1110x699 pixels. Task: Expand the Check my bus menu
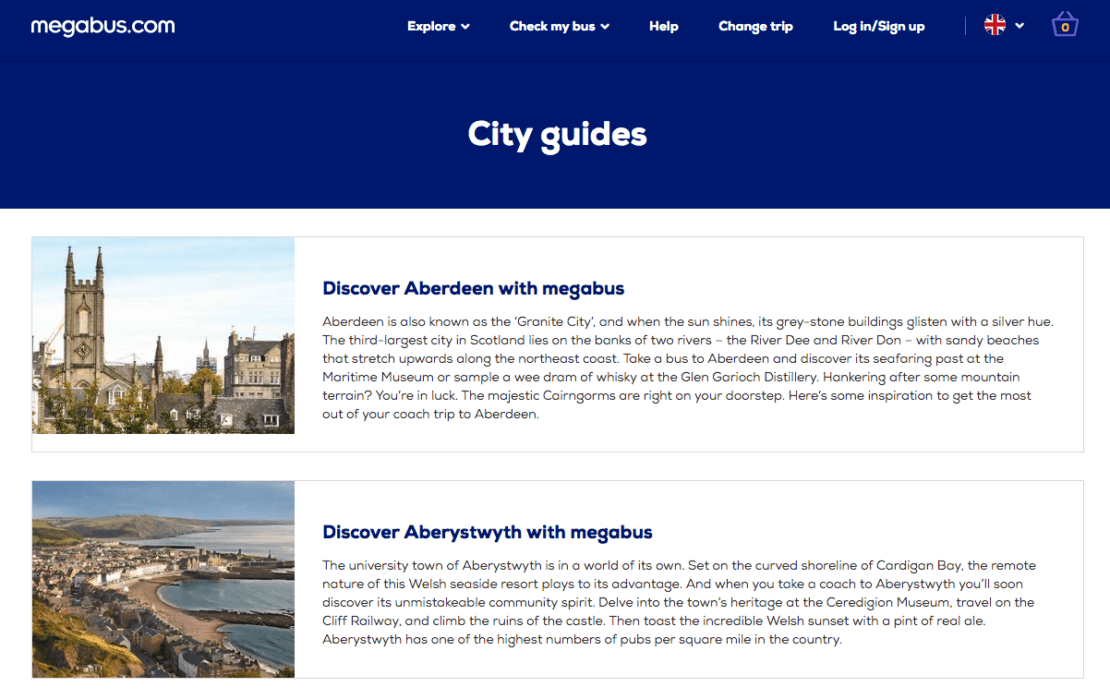[559, 26]
